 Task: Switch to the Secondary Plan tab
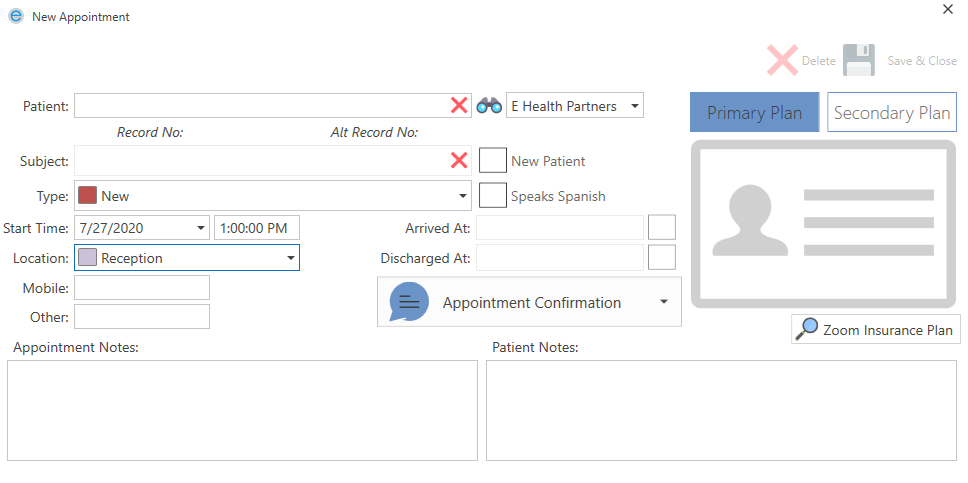(x=891, y=112)
